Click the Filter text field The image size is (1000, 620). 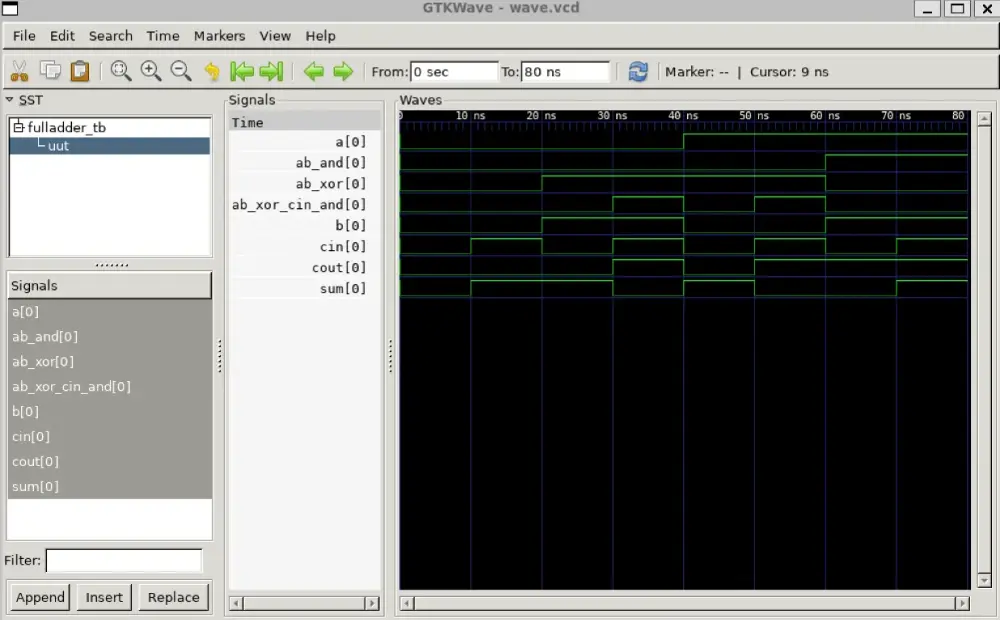pyautogui.click(x=123, y=561)
